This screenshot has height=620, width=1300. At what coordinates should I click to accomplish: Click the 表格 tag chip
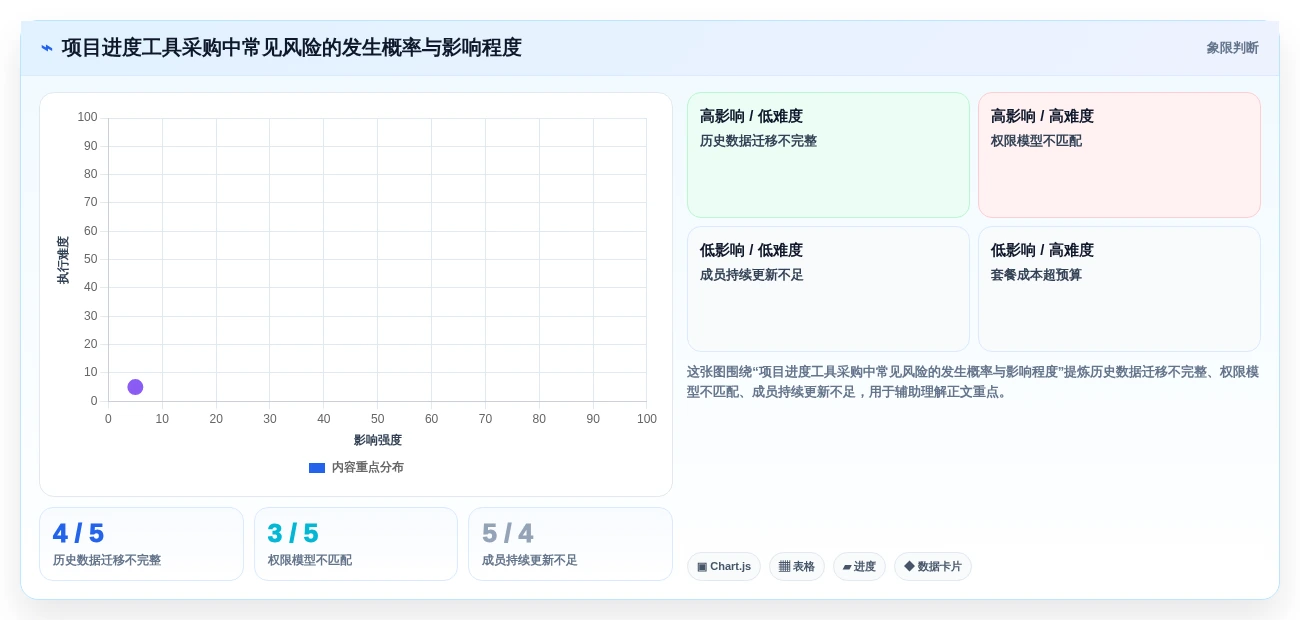(797, 566)
